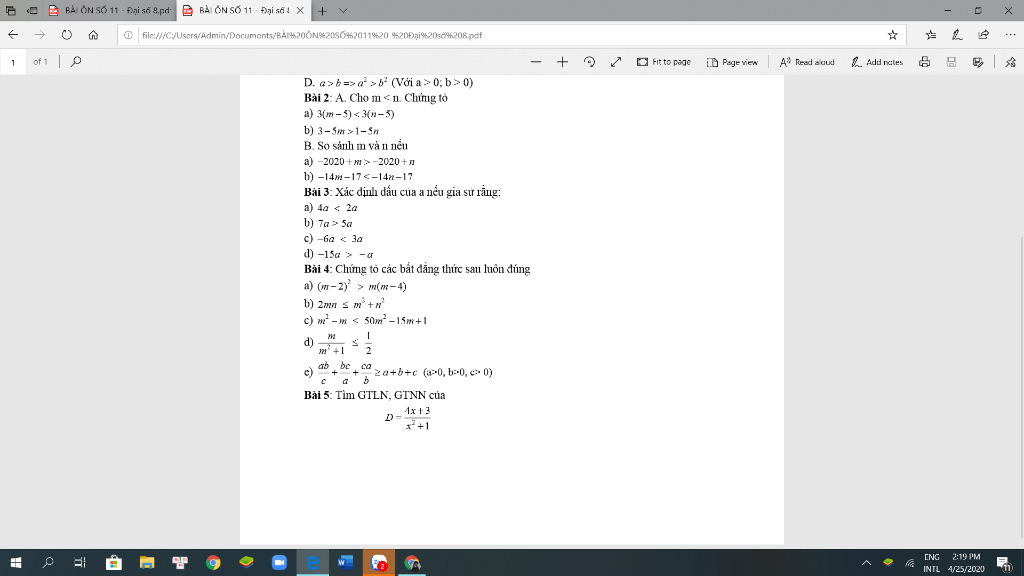Viewport: 1024px width, 576px height.
Task: Open Page view options
Action: pos(732,61)
